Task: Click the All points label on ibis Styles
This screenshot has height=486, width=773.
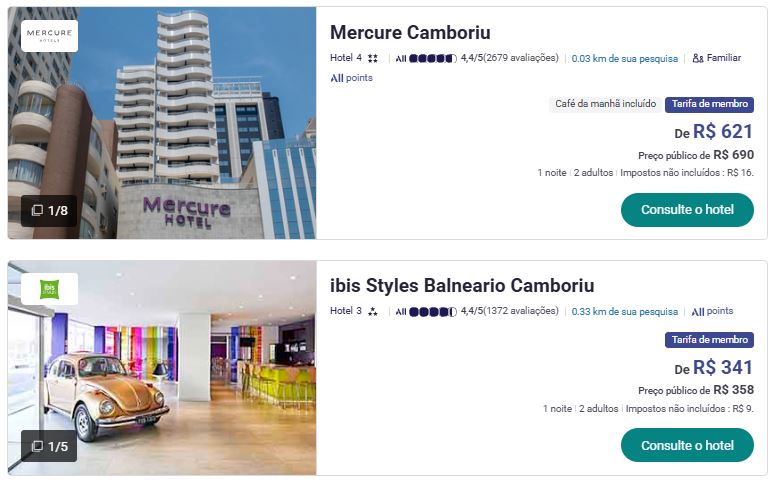Action: tap(712, 312)
